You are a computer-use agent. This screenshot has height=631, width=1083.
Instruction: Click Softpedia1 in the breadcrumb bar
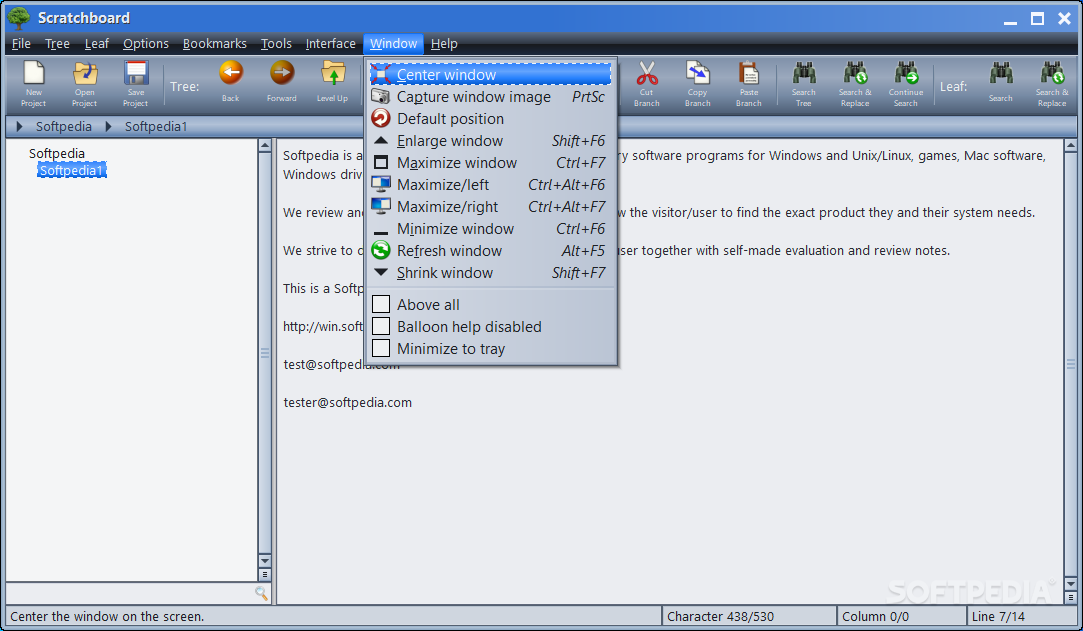(156, 126)
